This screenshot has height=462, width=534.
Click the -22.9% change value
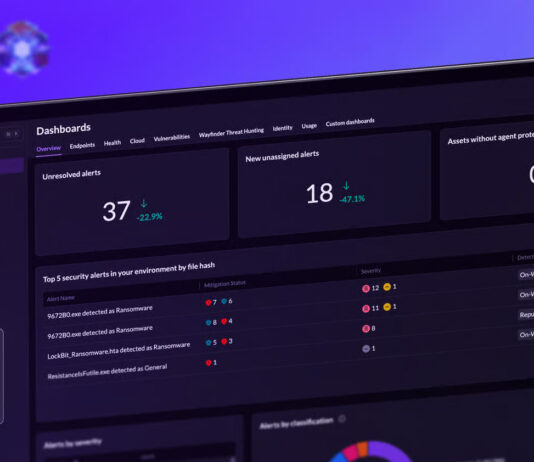[150, 217]
